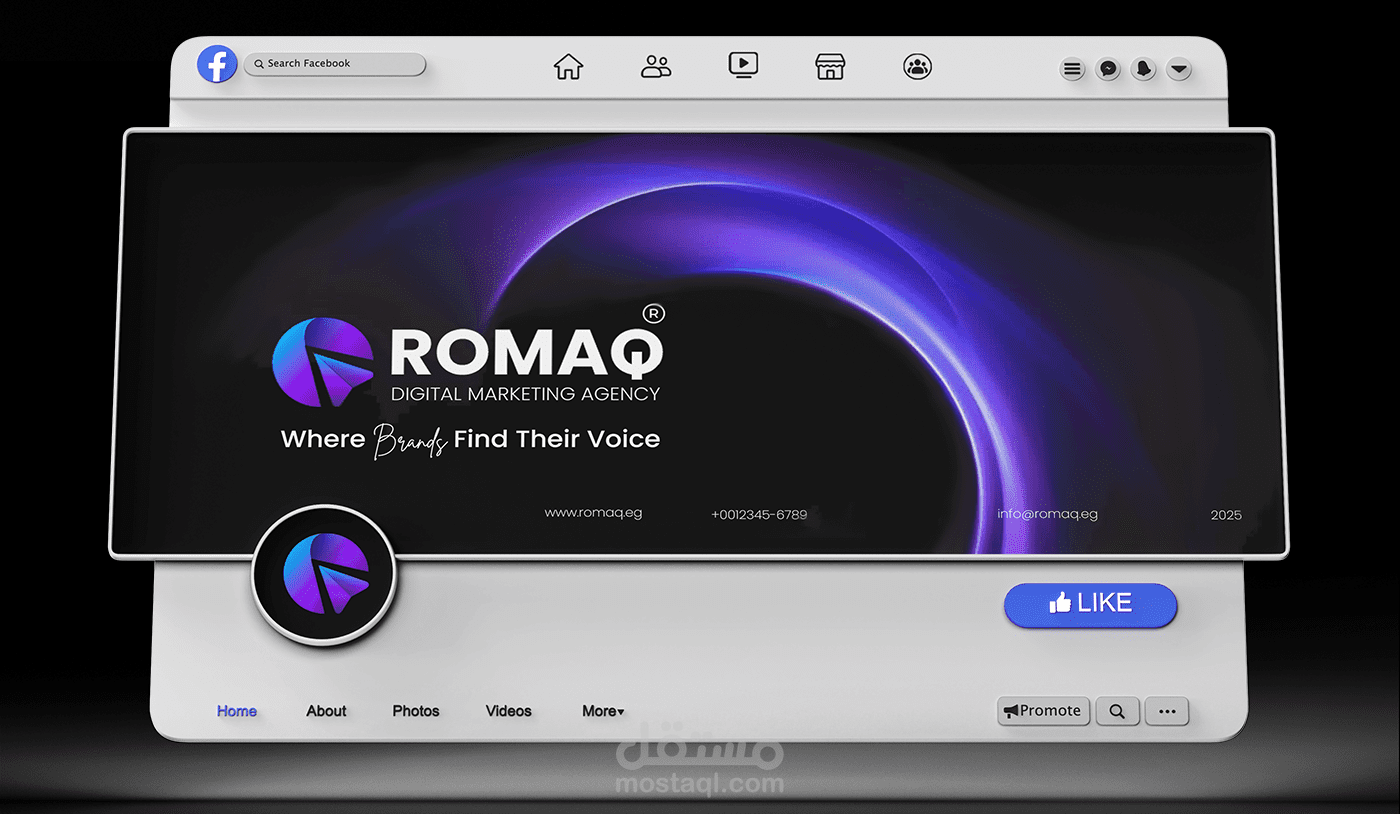
Task: Click the info@romaq.eg email text
Action: (x=1047, y=514)
